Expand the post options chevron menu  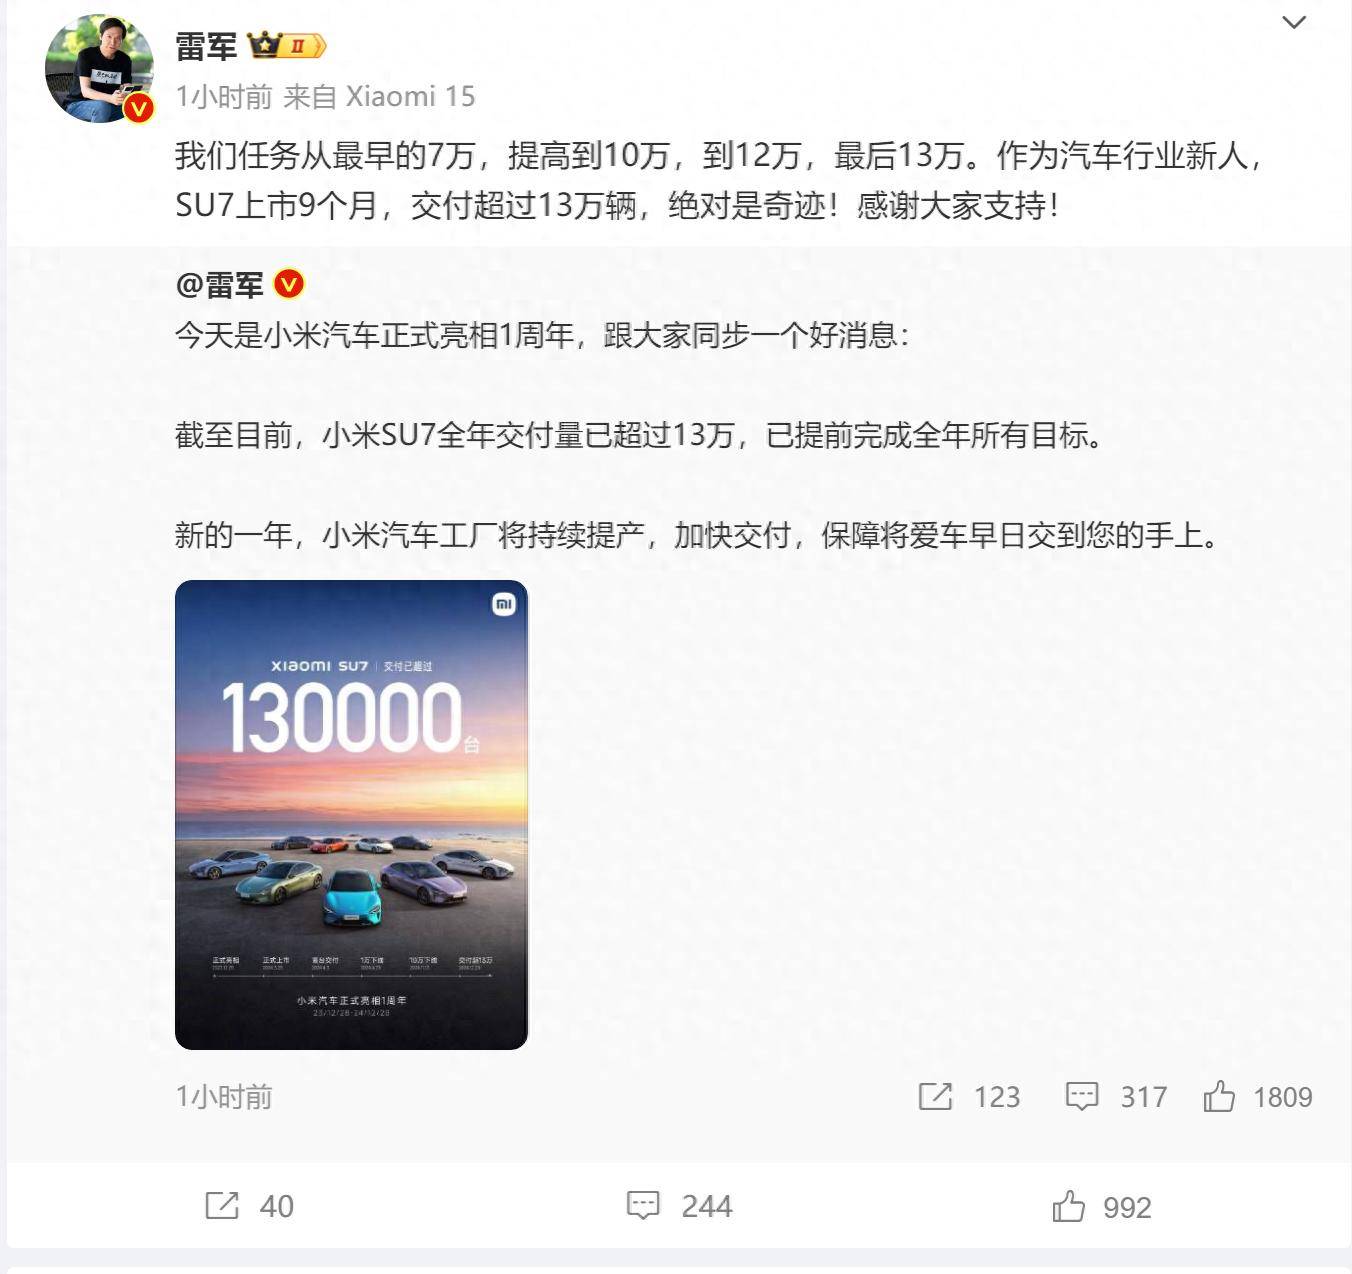click(1294, 22)
